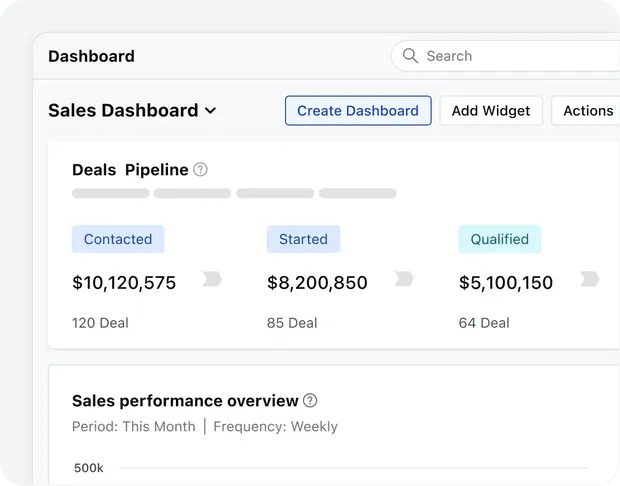The height and width of the screenshot is (486, 620).
Task: Expand the Sales Dashboard dropdown chevron
Action: (x=211, y=111)
